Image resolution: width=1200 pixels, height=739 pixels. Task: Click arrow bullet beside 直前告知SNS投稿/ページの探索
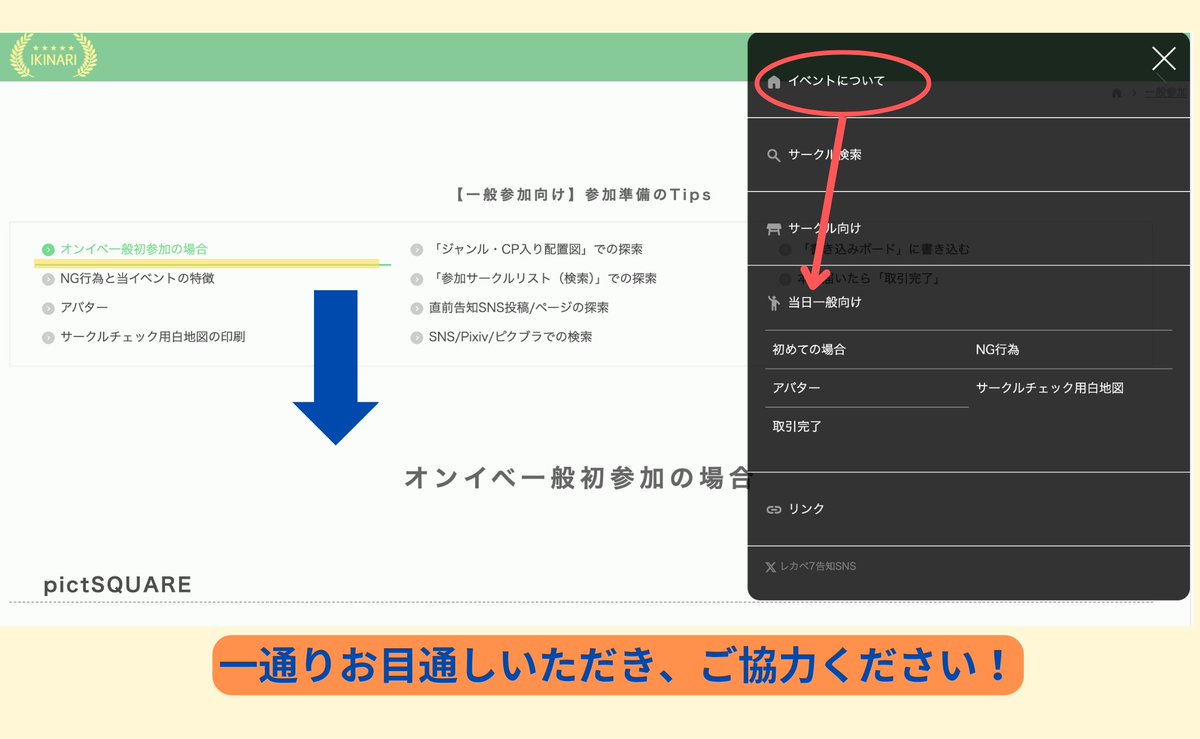click(418, 308)
